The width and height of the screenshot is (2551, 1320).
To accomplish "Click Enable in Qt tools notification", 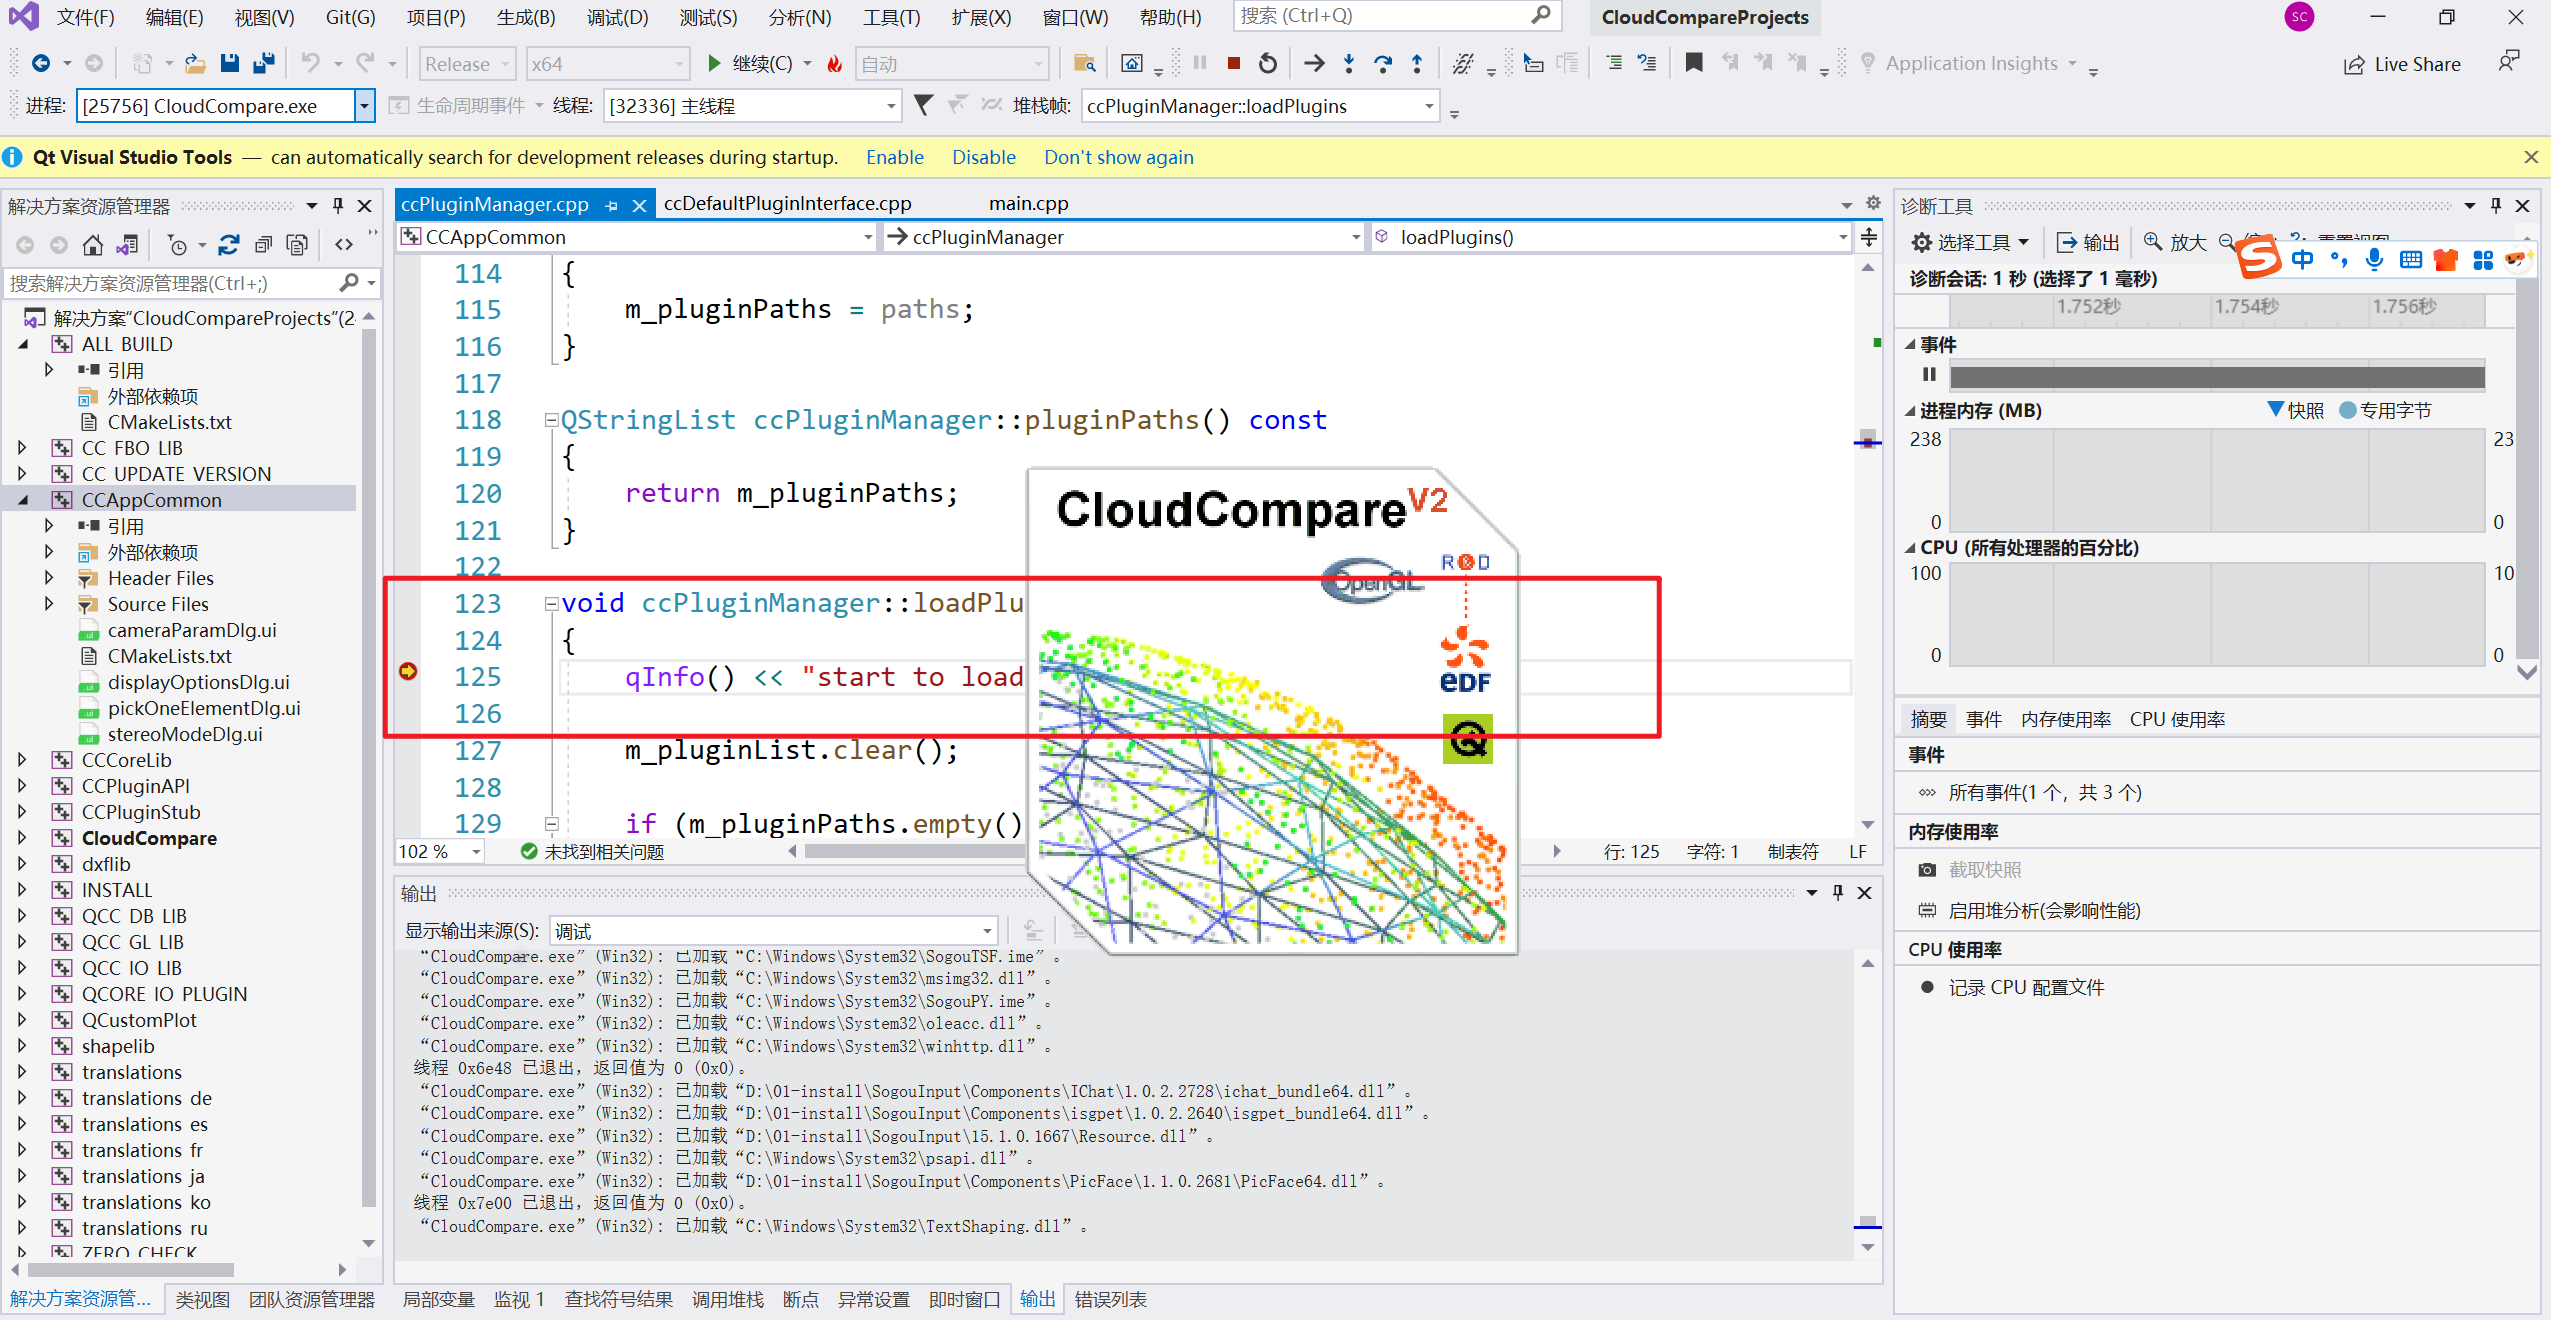I will coord(894,157).
